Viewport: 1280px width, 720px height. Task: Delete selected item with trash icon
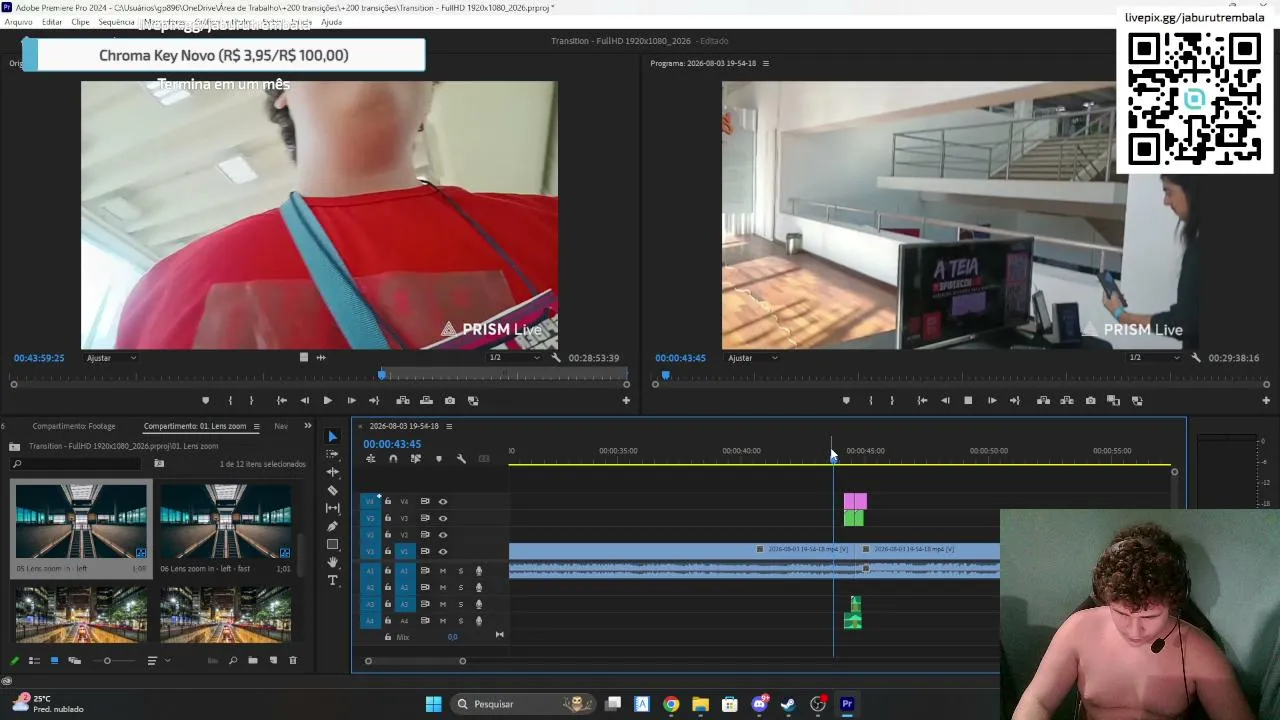pos(293,660)
